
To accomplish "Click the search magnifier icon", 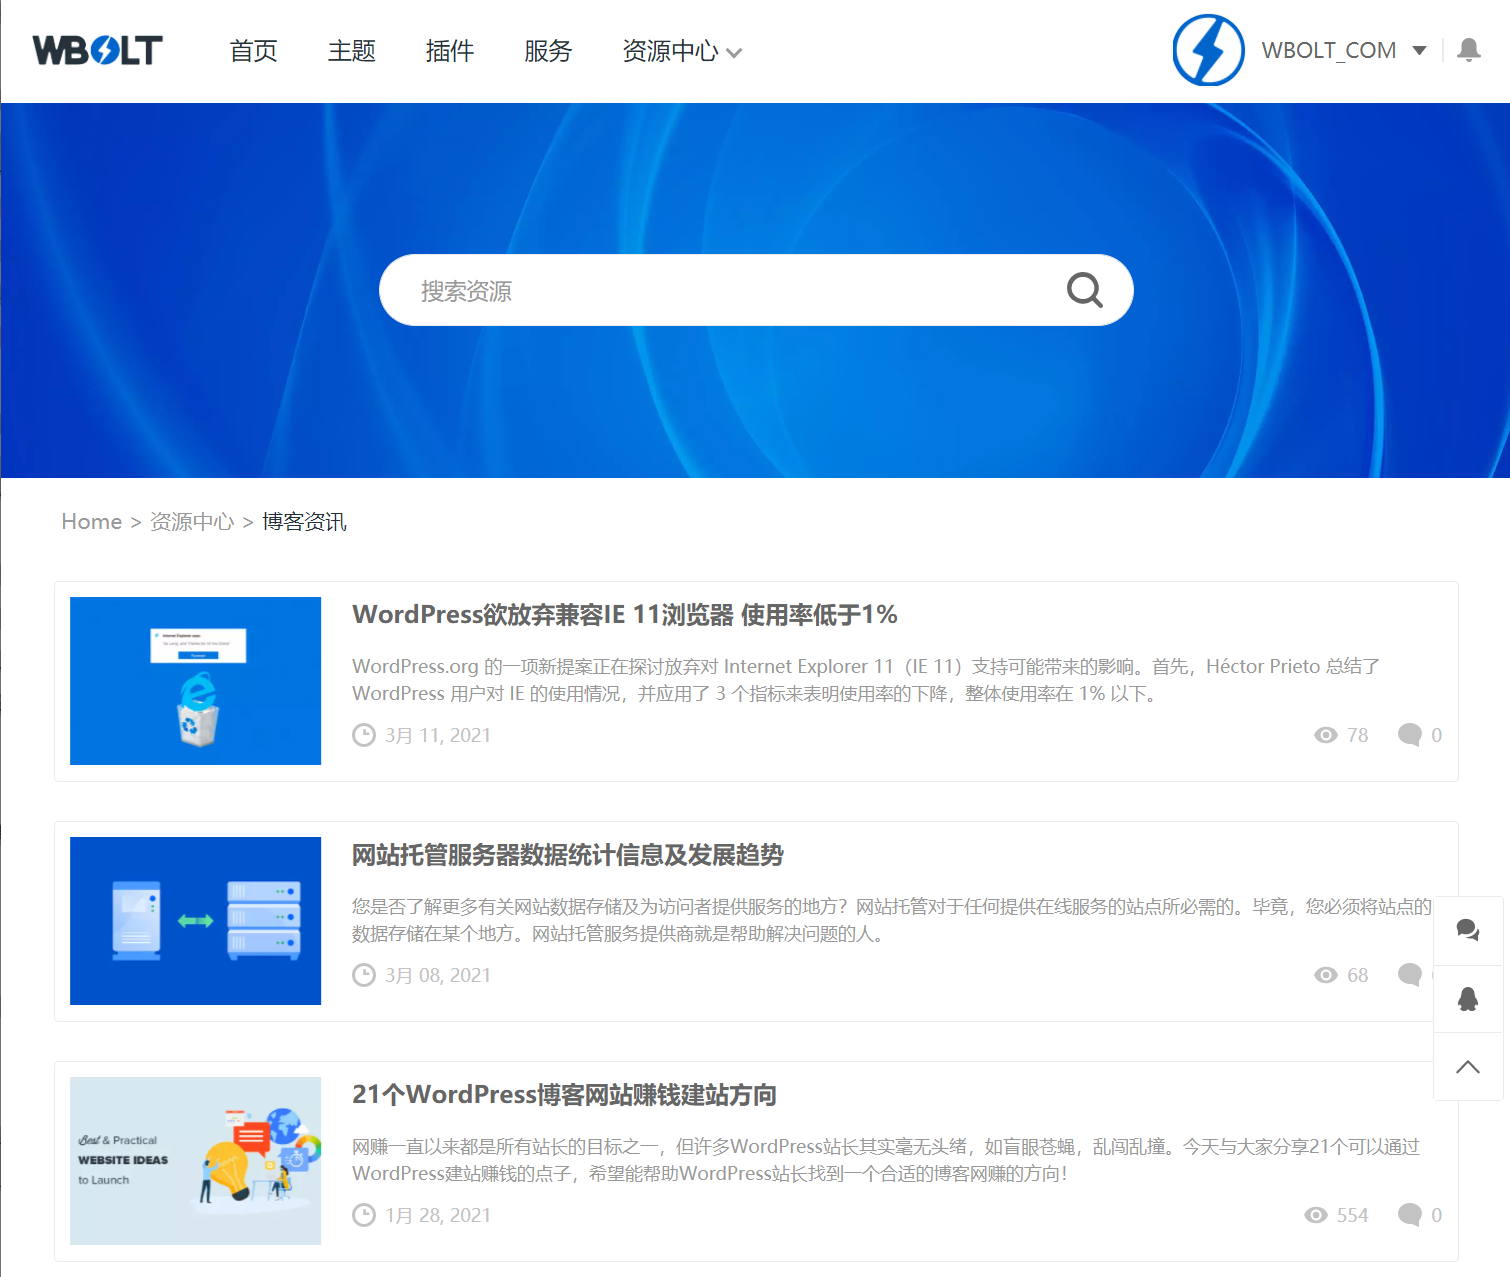I will click(1084, 290).
